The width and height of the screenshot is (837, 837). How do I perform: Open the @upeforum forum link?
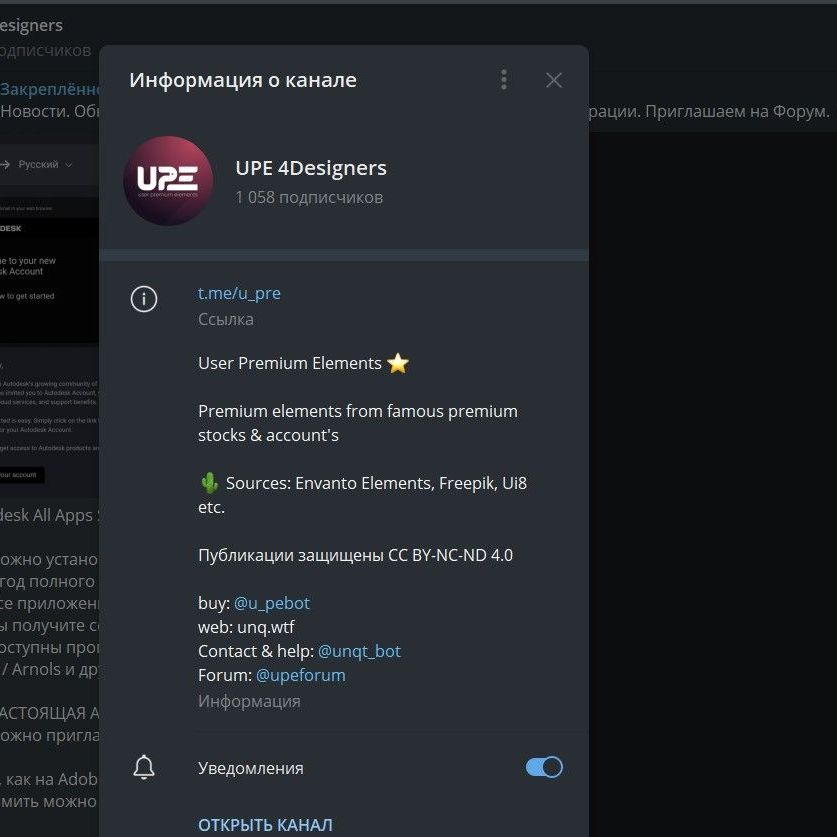[301, 675]
